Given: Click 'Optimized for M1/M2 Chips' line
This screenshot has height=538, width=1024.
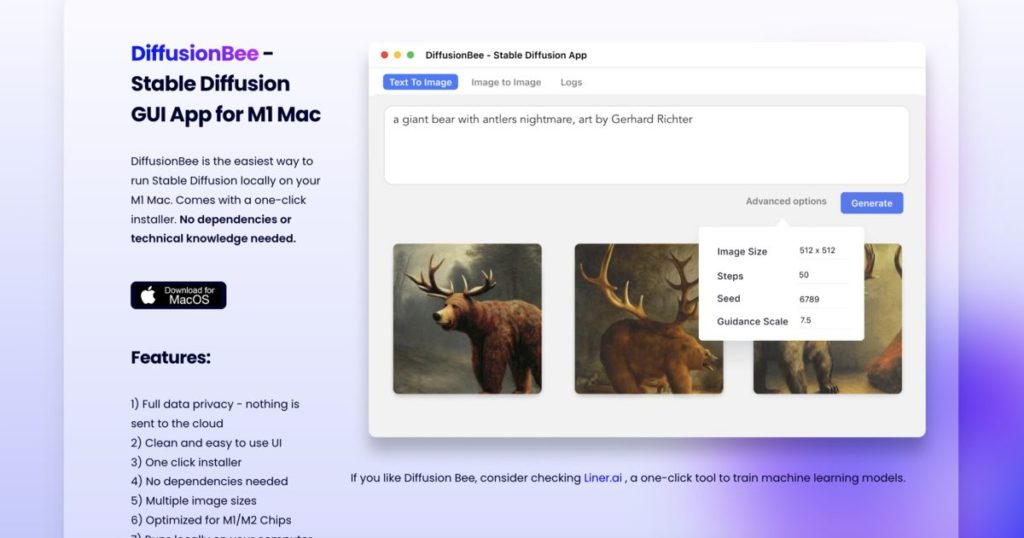Looking at the screenshot, I should tap(211, 520).
